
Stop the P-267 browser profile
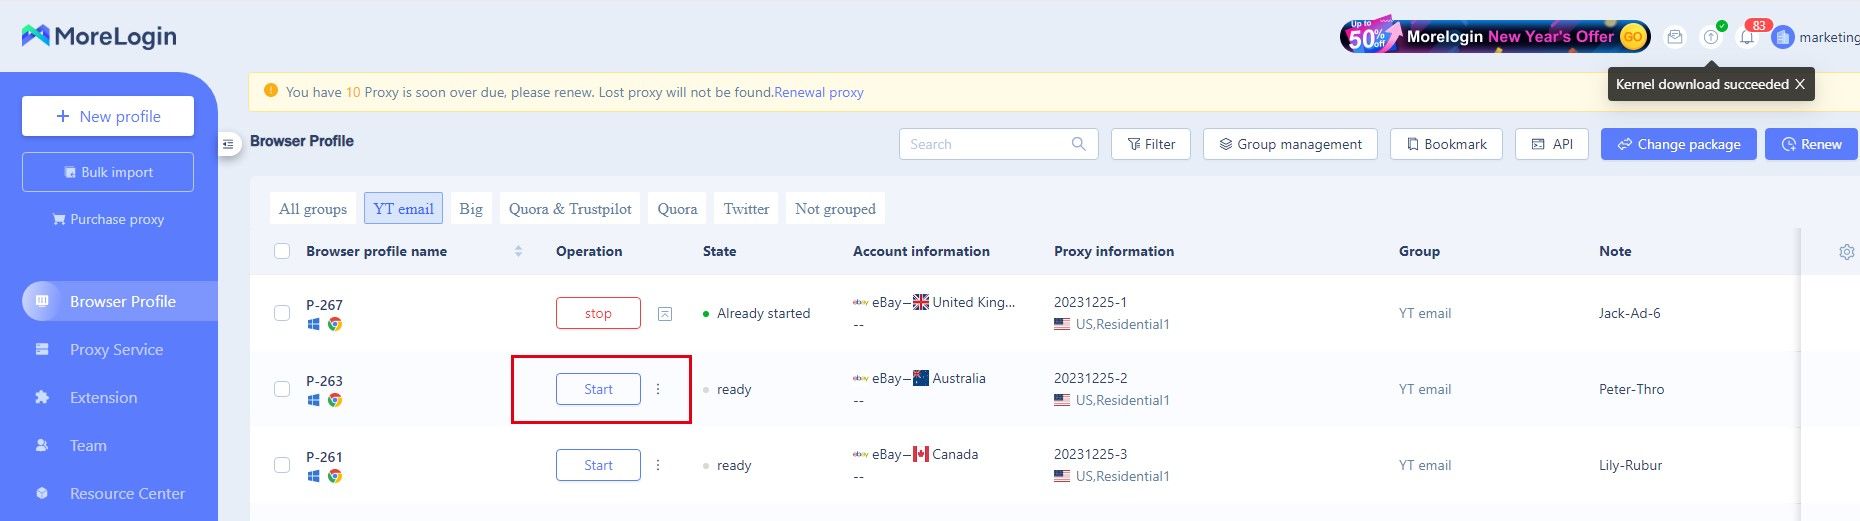pyautogui.click(x=598, y=313)
